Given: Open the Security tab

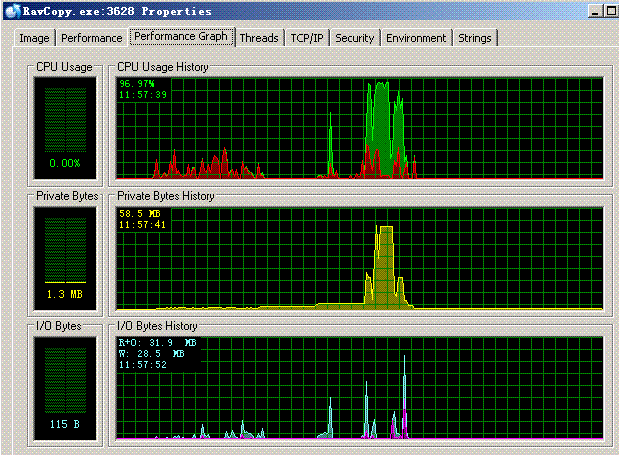Looking at the screenshot, I should pos(355,38).
